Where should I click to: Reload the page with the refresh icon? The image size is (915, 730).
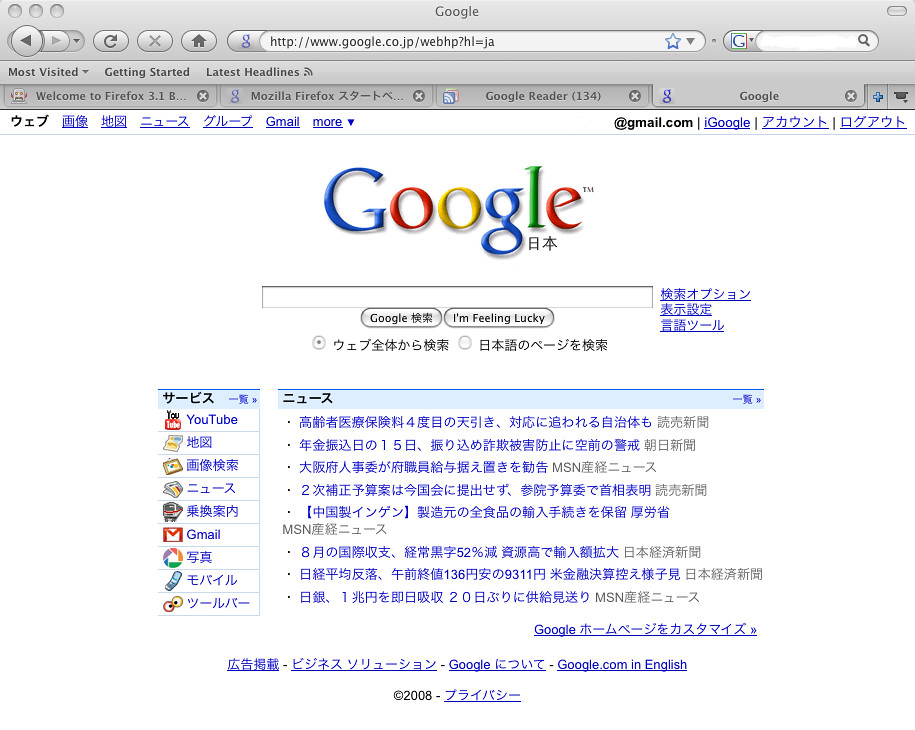pos(110,41)
